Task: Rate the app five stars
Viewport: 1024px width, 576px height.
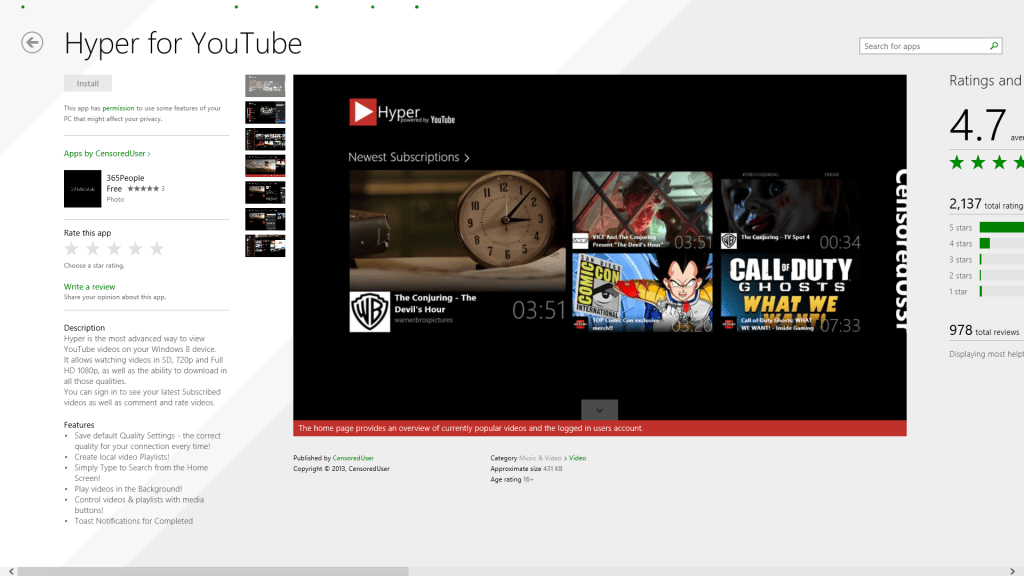Action: tap(157, 249)
